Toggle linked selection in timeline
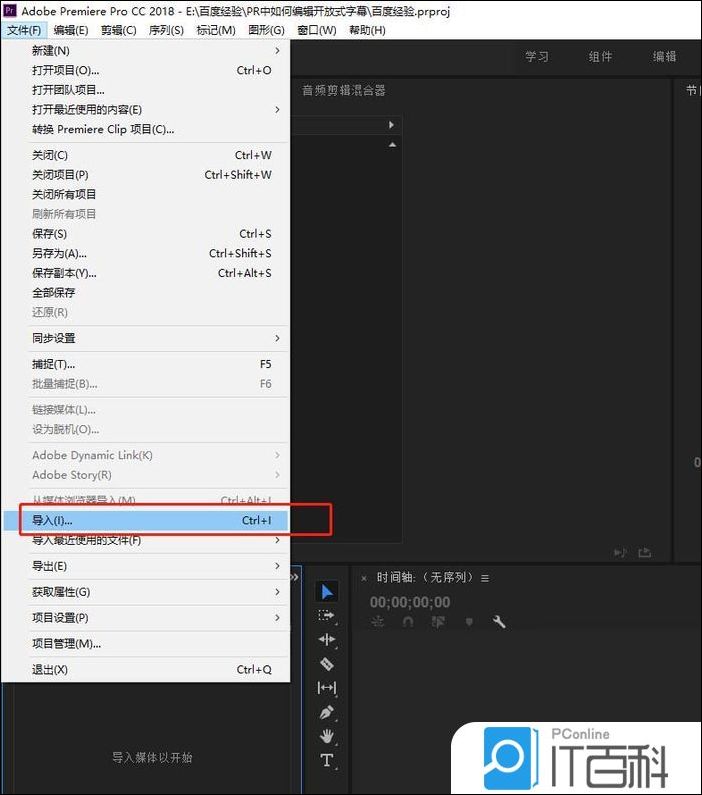The height and width of the screenshot is (795, 702). coord(438,622)
